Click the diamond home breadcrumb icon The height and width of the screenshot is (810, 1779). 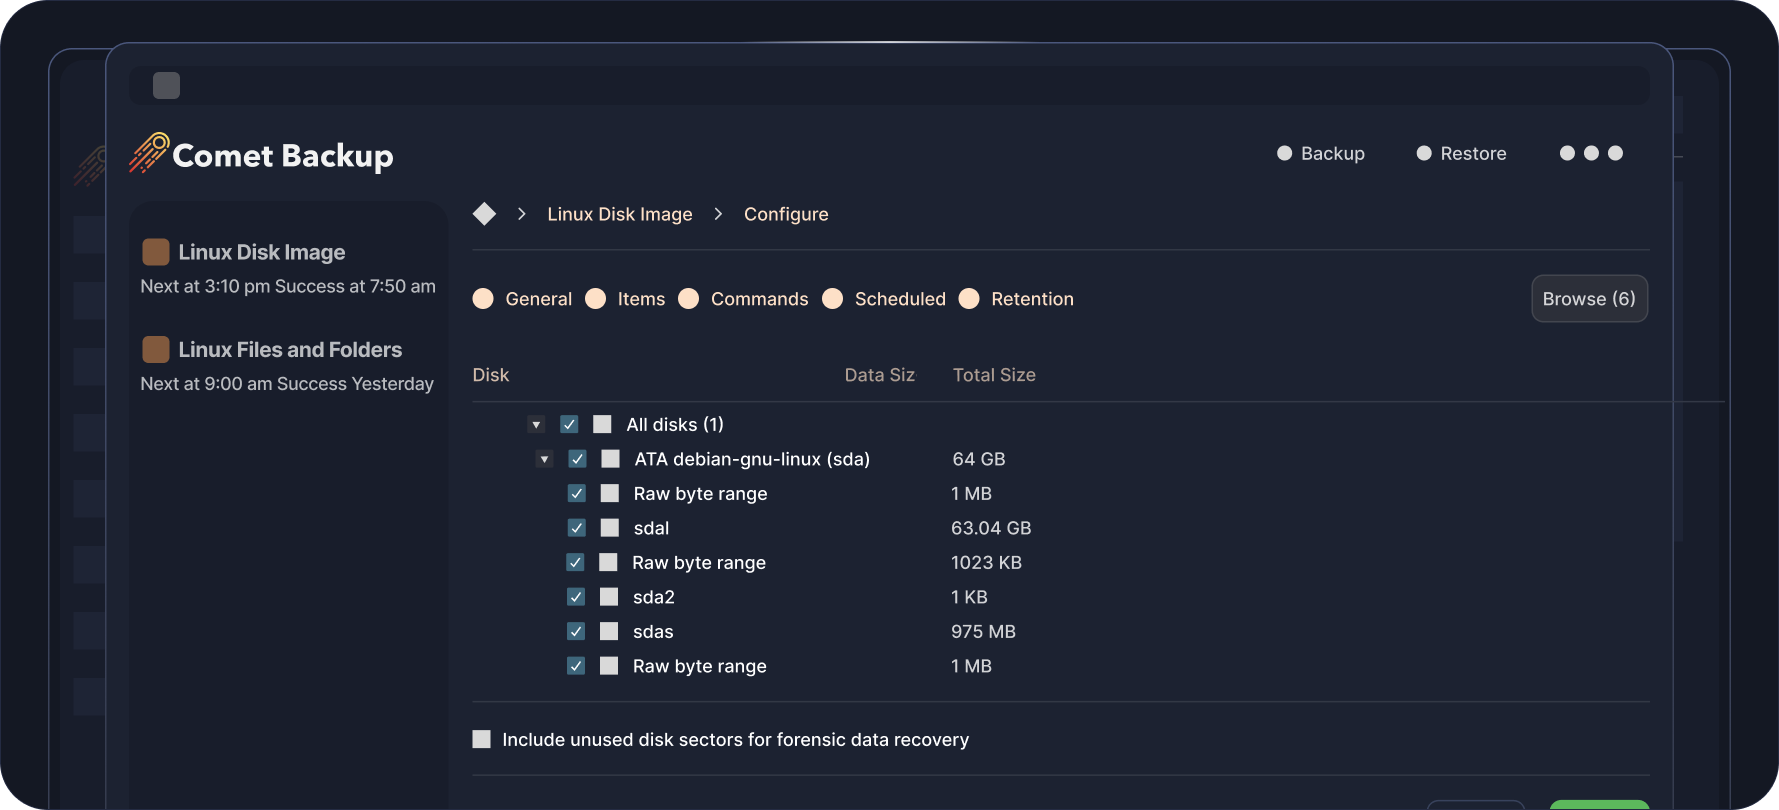click(484, 214)
